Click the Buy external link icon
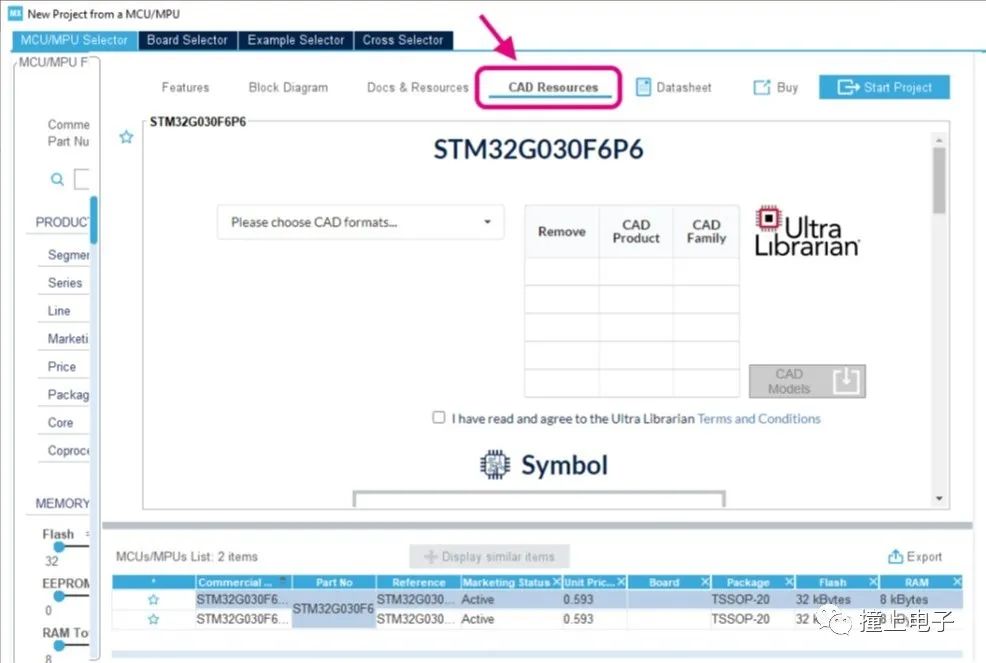The height and width of the screenshot is (663, 986). click(762, 87)
